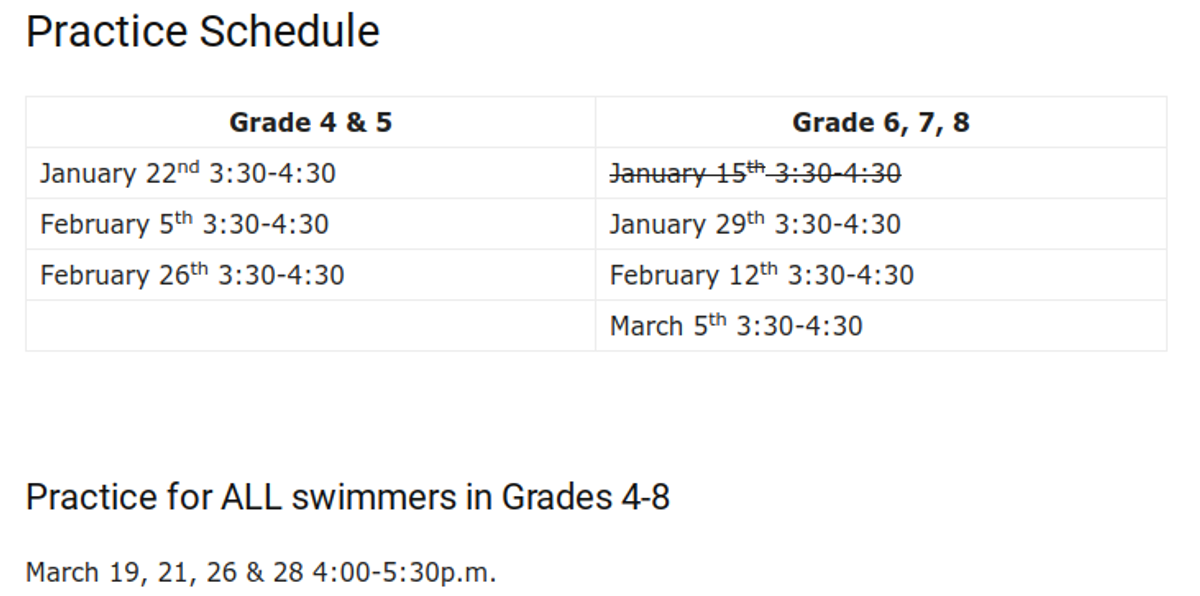Click Grades 4-8 text in the subheading
The image size is (1200, 596).
click(x=585, y=497)
